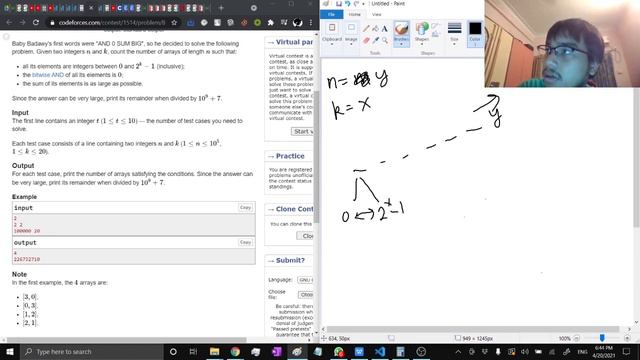Open a new Chrome tab with plus
This screenshot has height=360, width=640.
(x=221, y=8)
